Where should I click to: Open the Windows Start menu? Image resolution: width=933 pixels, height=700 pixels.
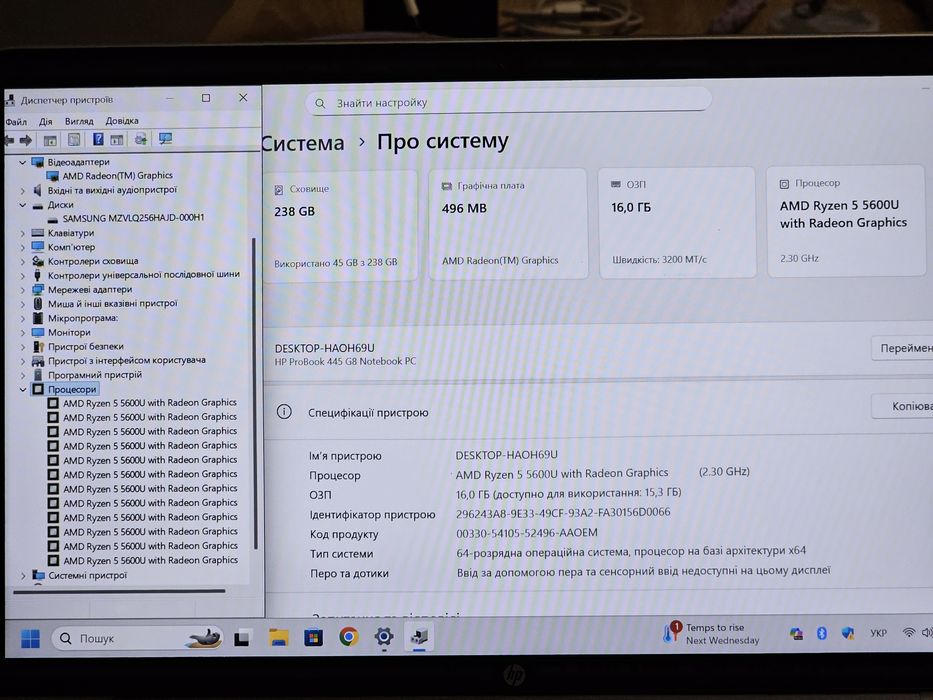30,639
